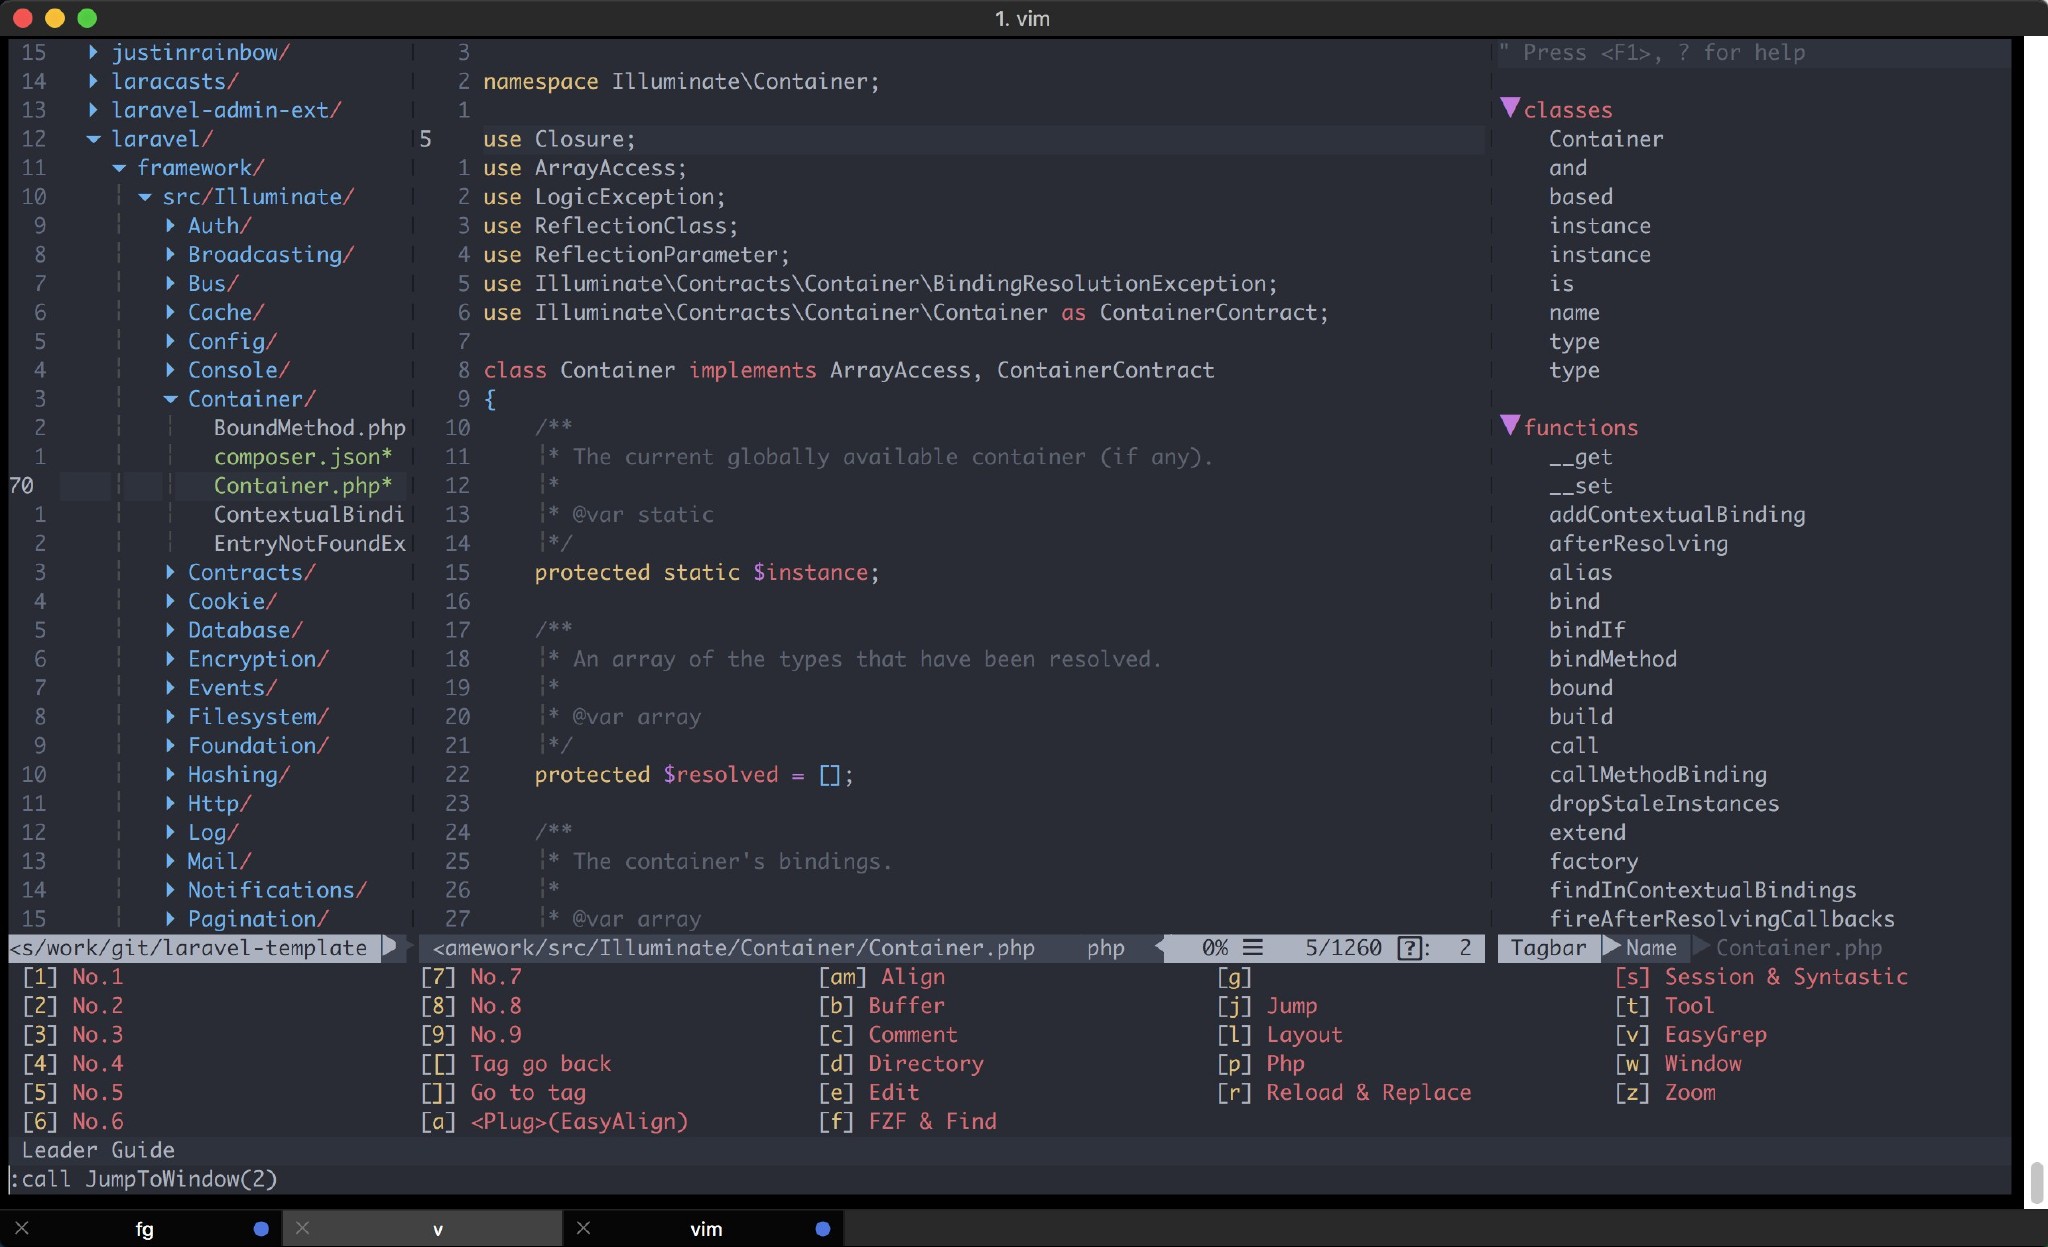Click the vim tab at bottom bar
Image resolution: width=2048 pixels, height=1247 pixels.
point(705,1227)
